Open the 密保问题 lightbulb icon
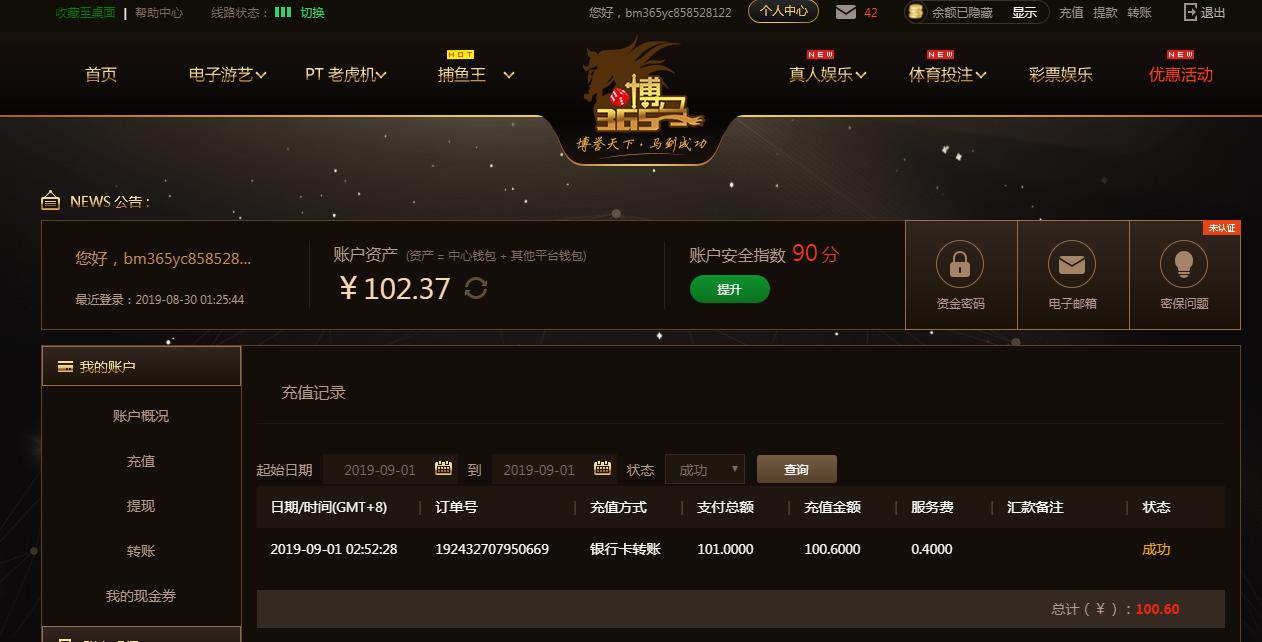Image resolution: width=1262 pixels, height=642 pixels. coord(1184,264)
